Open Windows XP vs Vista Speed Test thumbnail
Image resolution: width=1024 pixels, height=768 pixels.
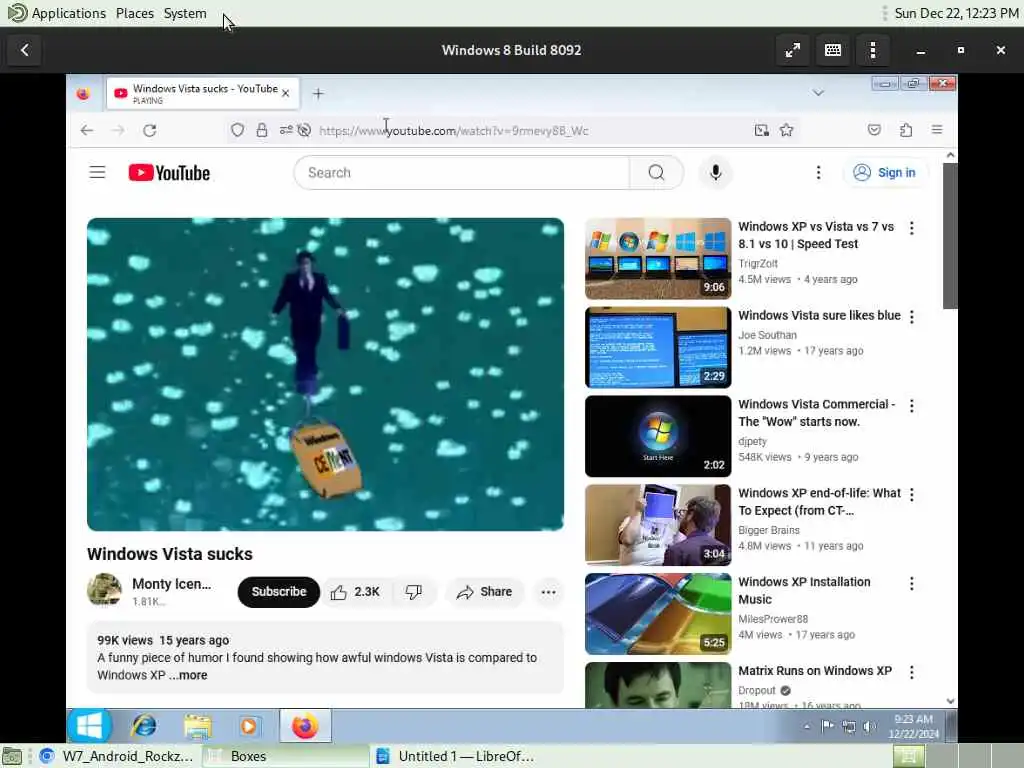click(x=658, y=259)
